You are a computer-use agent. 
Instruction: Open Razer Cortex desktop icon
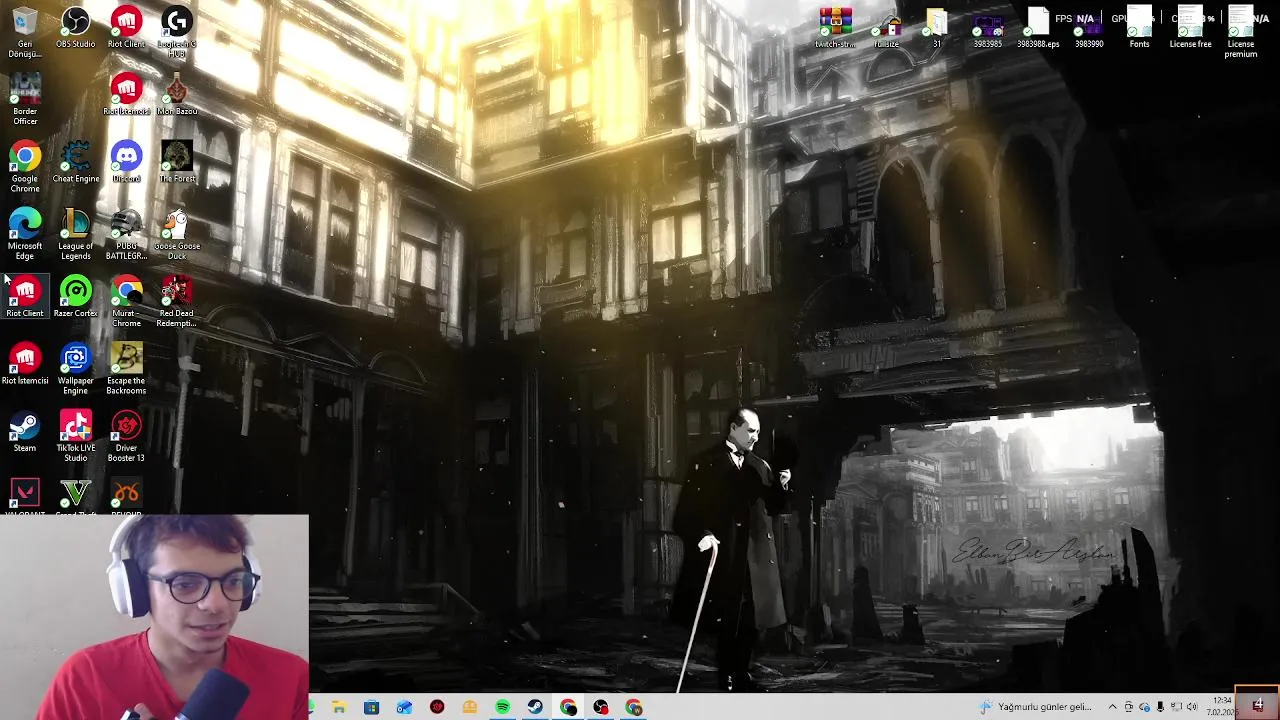click(76, 297)
